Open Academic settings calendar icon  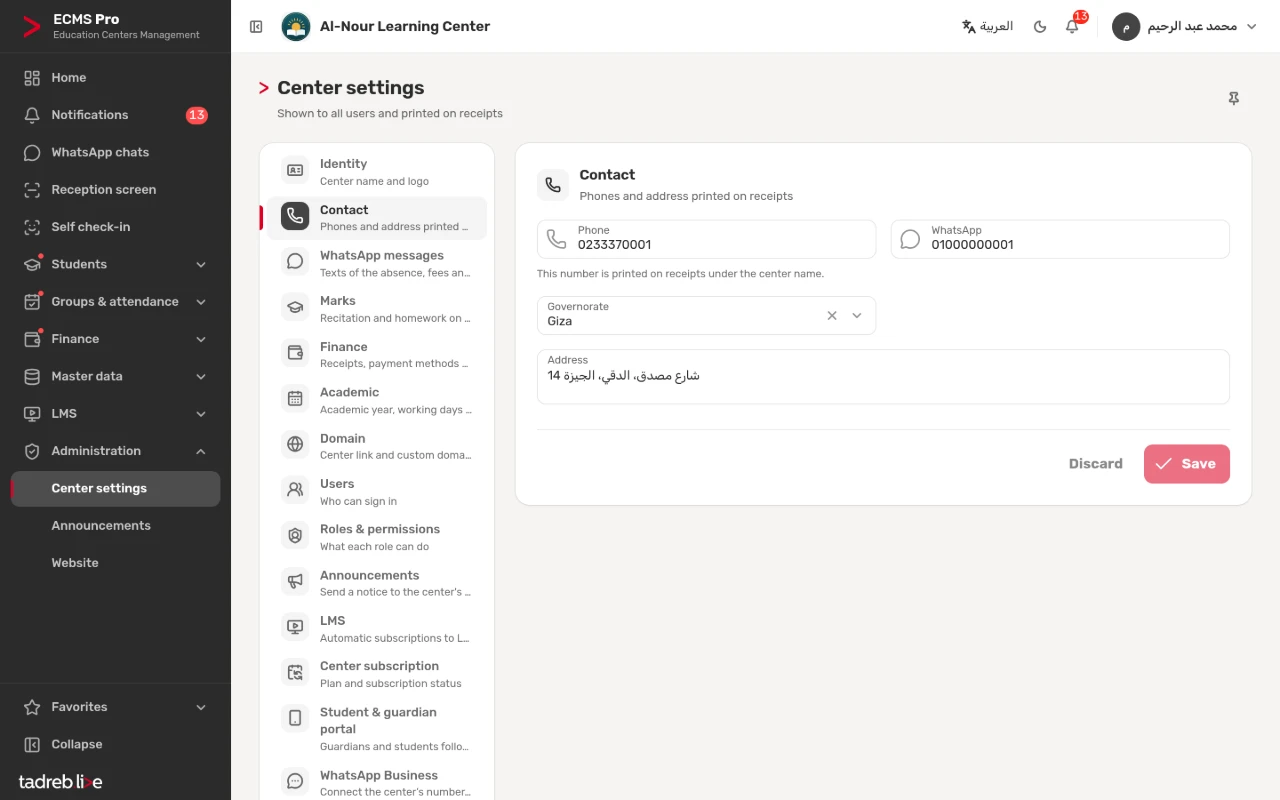pyautogui.click(x=295, y=399)
